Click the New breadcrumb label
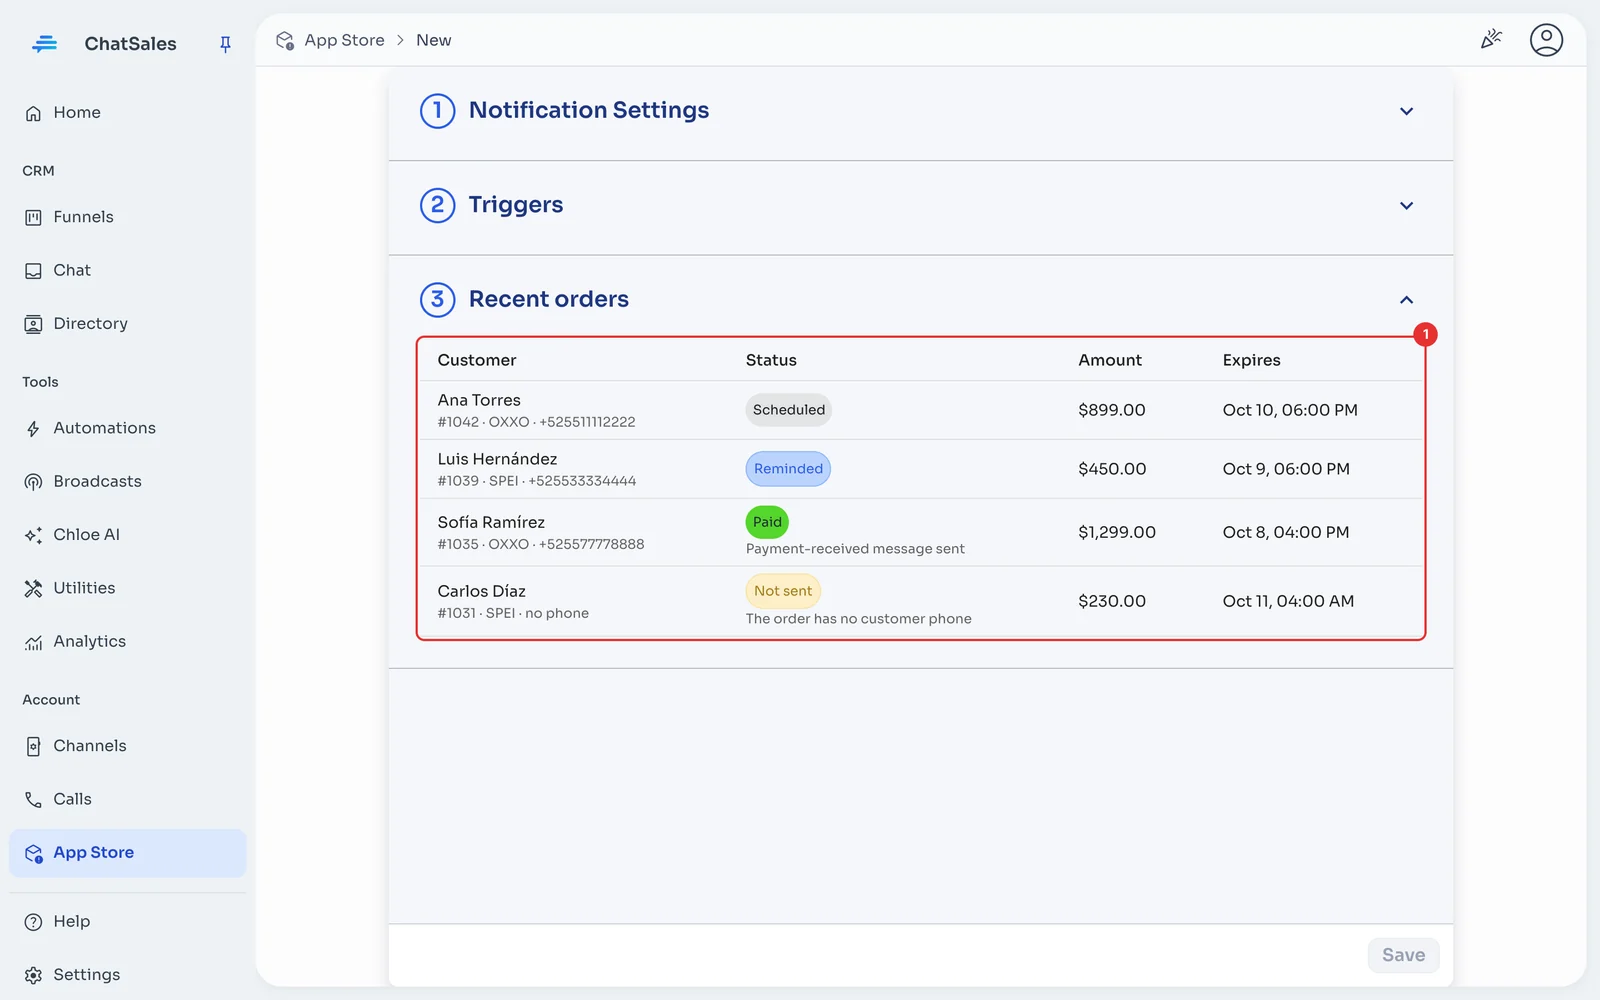The width and height of the screenshot is (1600, 1000). tap(433, 40)
